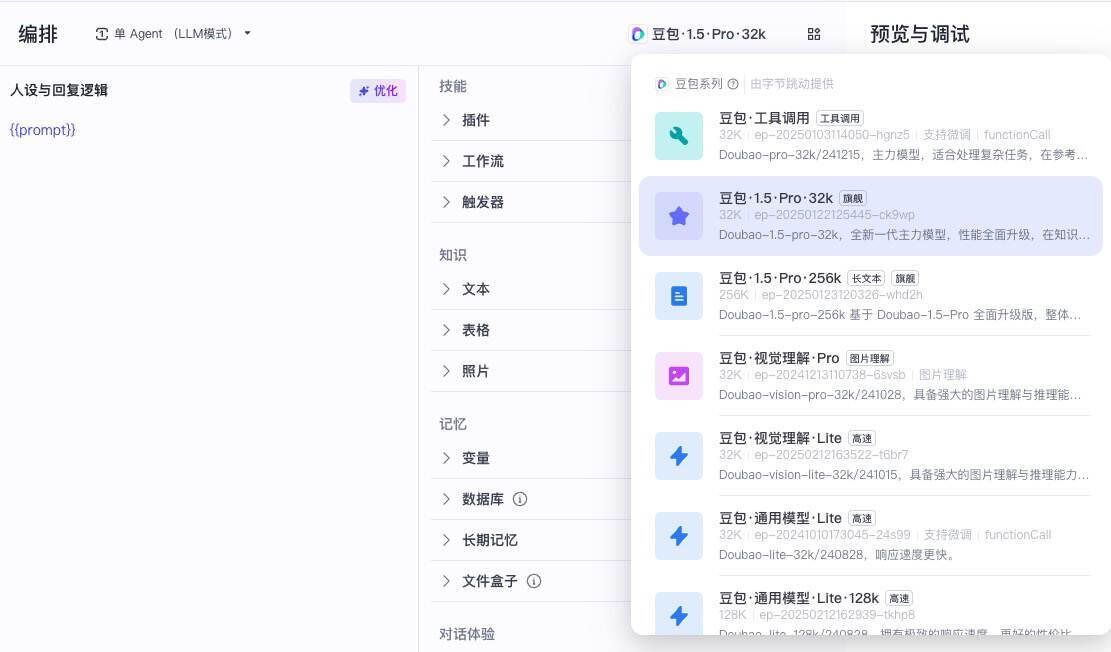Click the 人设与回复逻辑 label
This screenshot has width=1111, height=652.
point(59,90)
